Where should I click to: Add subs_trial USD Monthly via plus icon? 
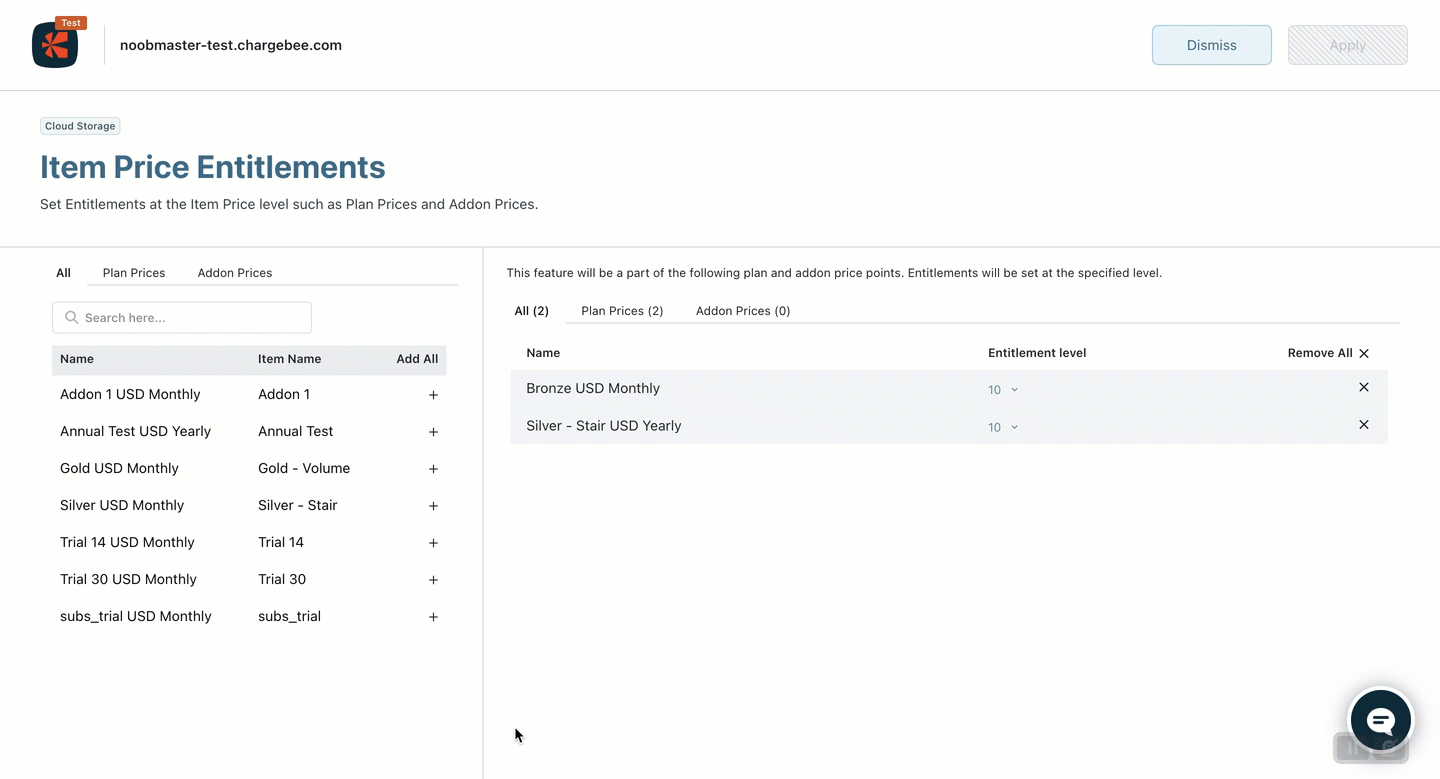(x=433, y=617)
